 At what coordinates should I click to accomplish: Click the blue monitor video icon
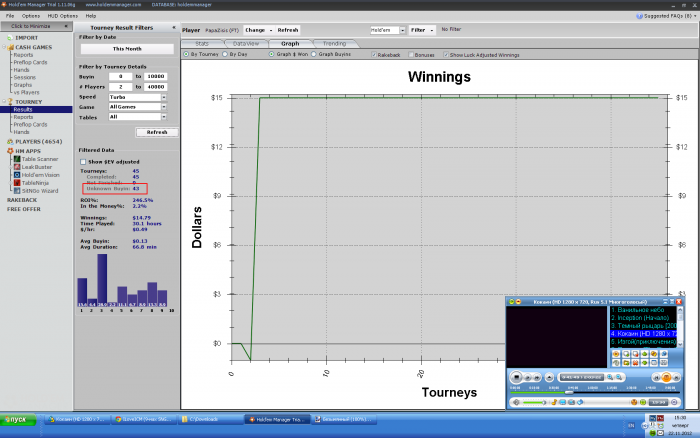[x=562, y=402]
